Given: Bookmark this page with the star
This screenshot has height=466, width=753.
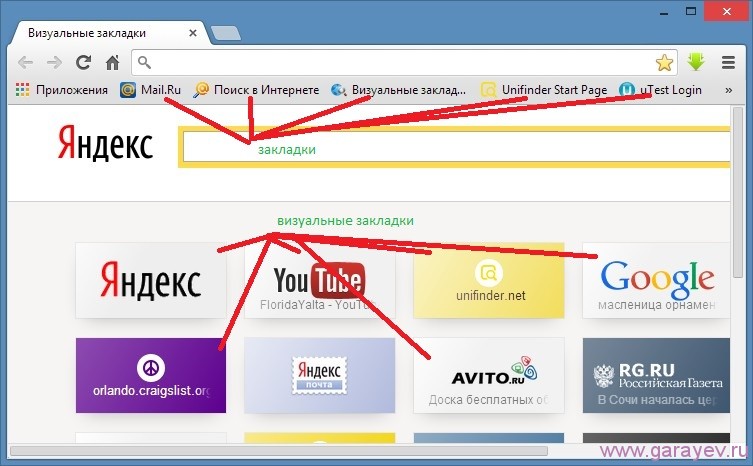Looking at the screenshot, I should [x=664, y=62].
